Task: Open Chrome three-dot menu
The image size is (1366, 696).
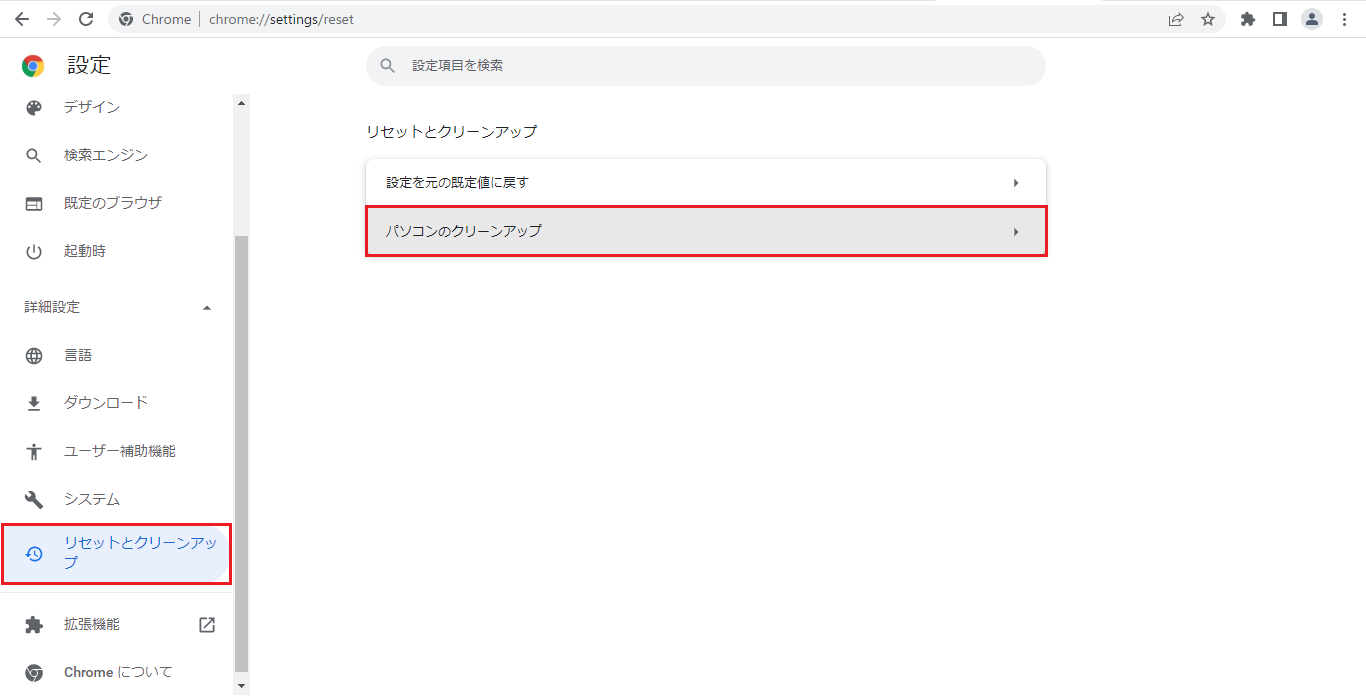Action: click(x=1344, y=19)
